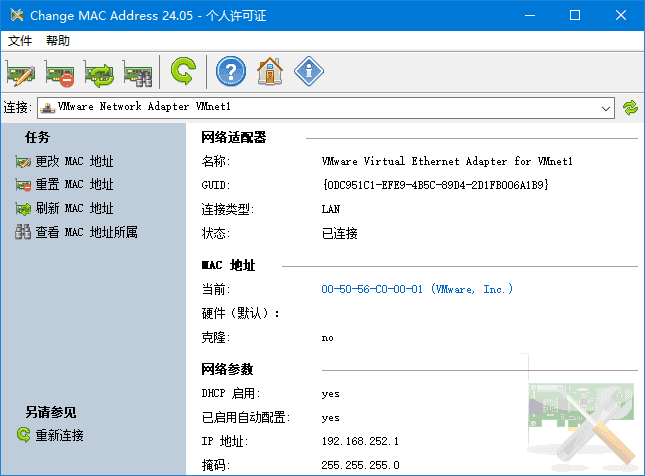Refresh connection list with green arrows icon
This screenshot has width=645, height=476.
630,108
